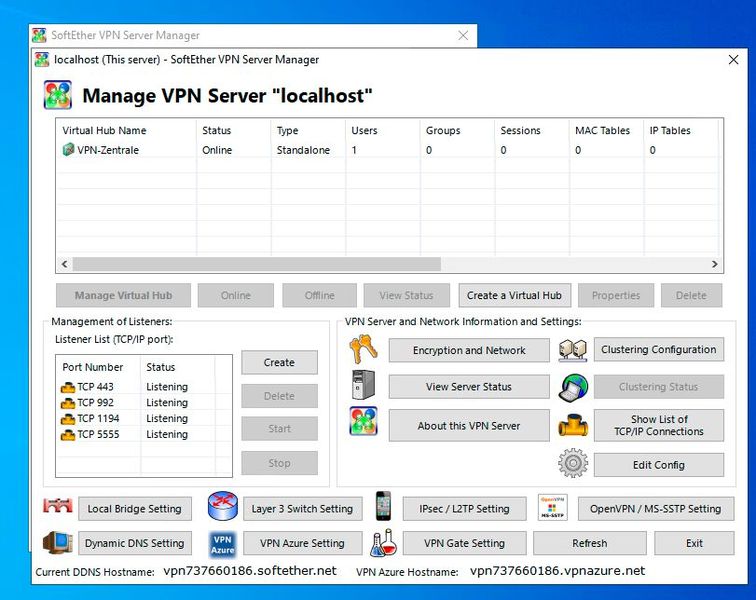
Task: Open Layer 3 Switch Setting
Action: [302, 508]
